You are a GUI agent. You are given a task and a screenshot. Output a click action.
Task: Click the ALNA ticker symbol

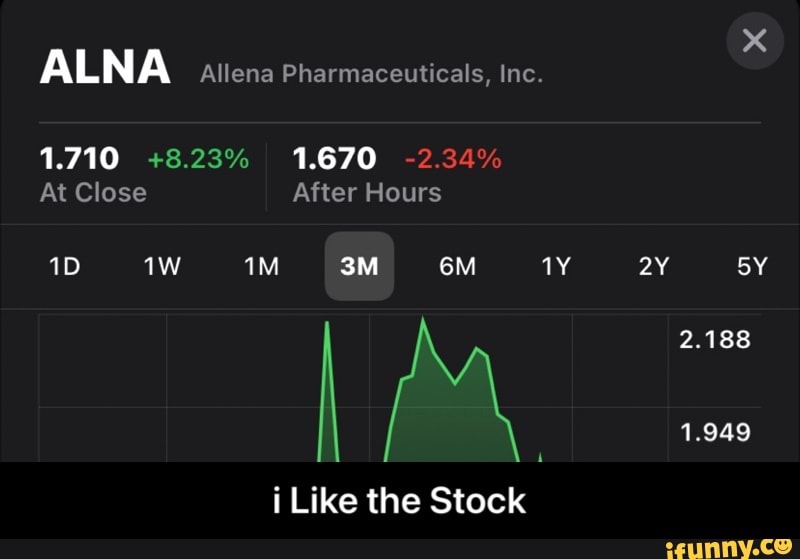pyautogui.click(x=104, y=69)
